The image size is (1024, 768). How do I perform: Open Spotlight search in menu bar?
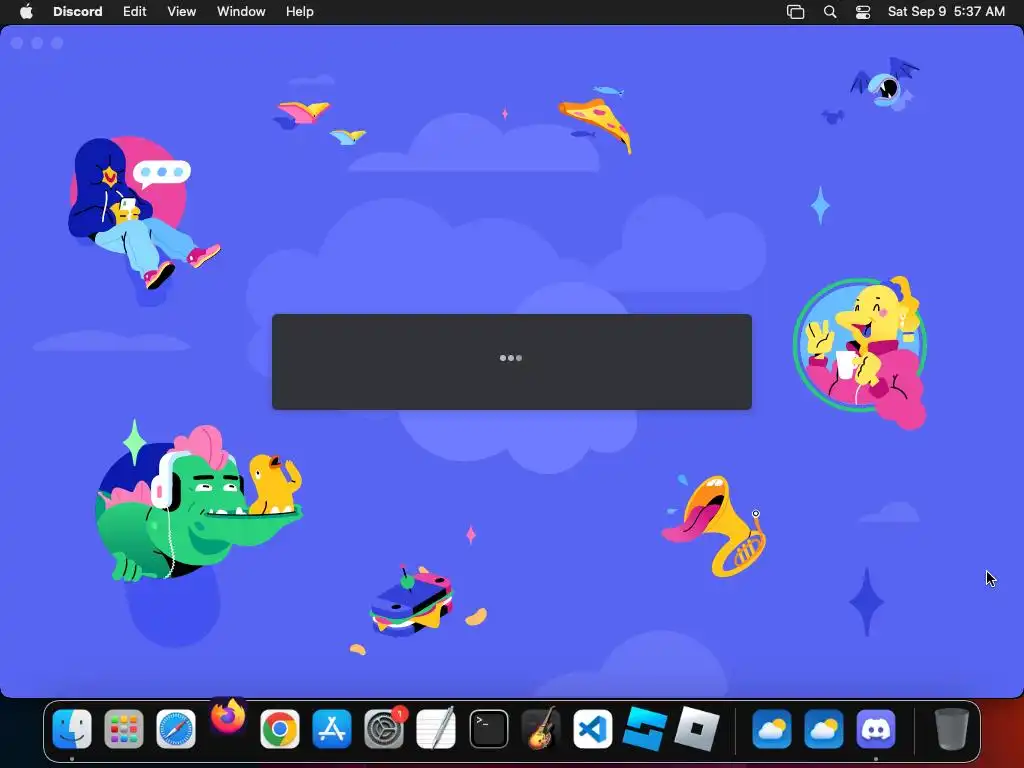pos(830,12)
